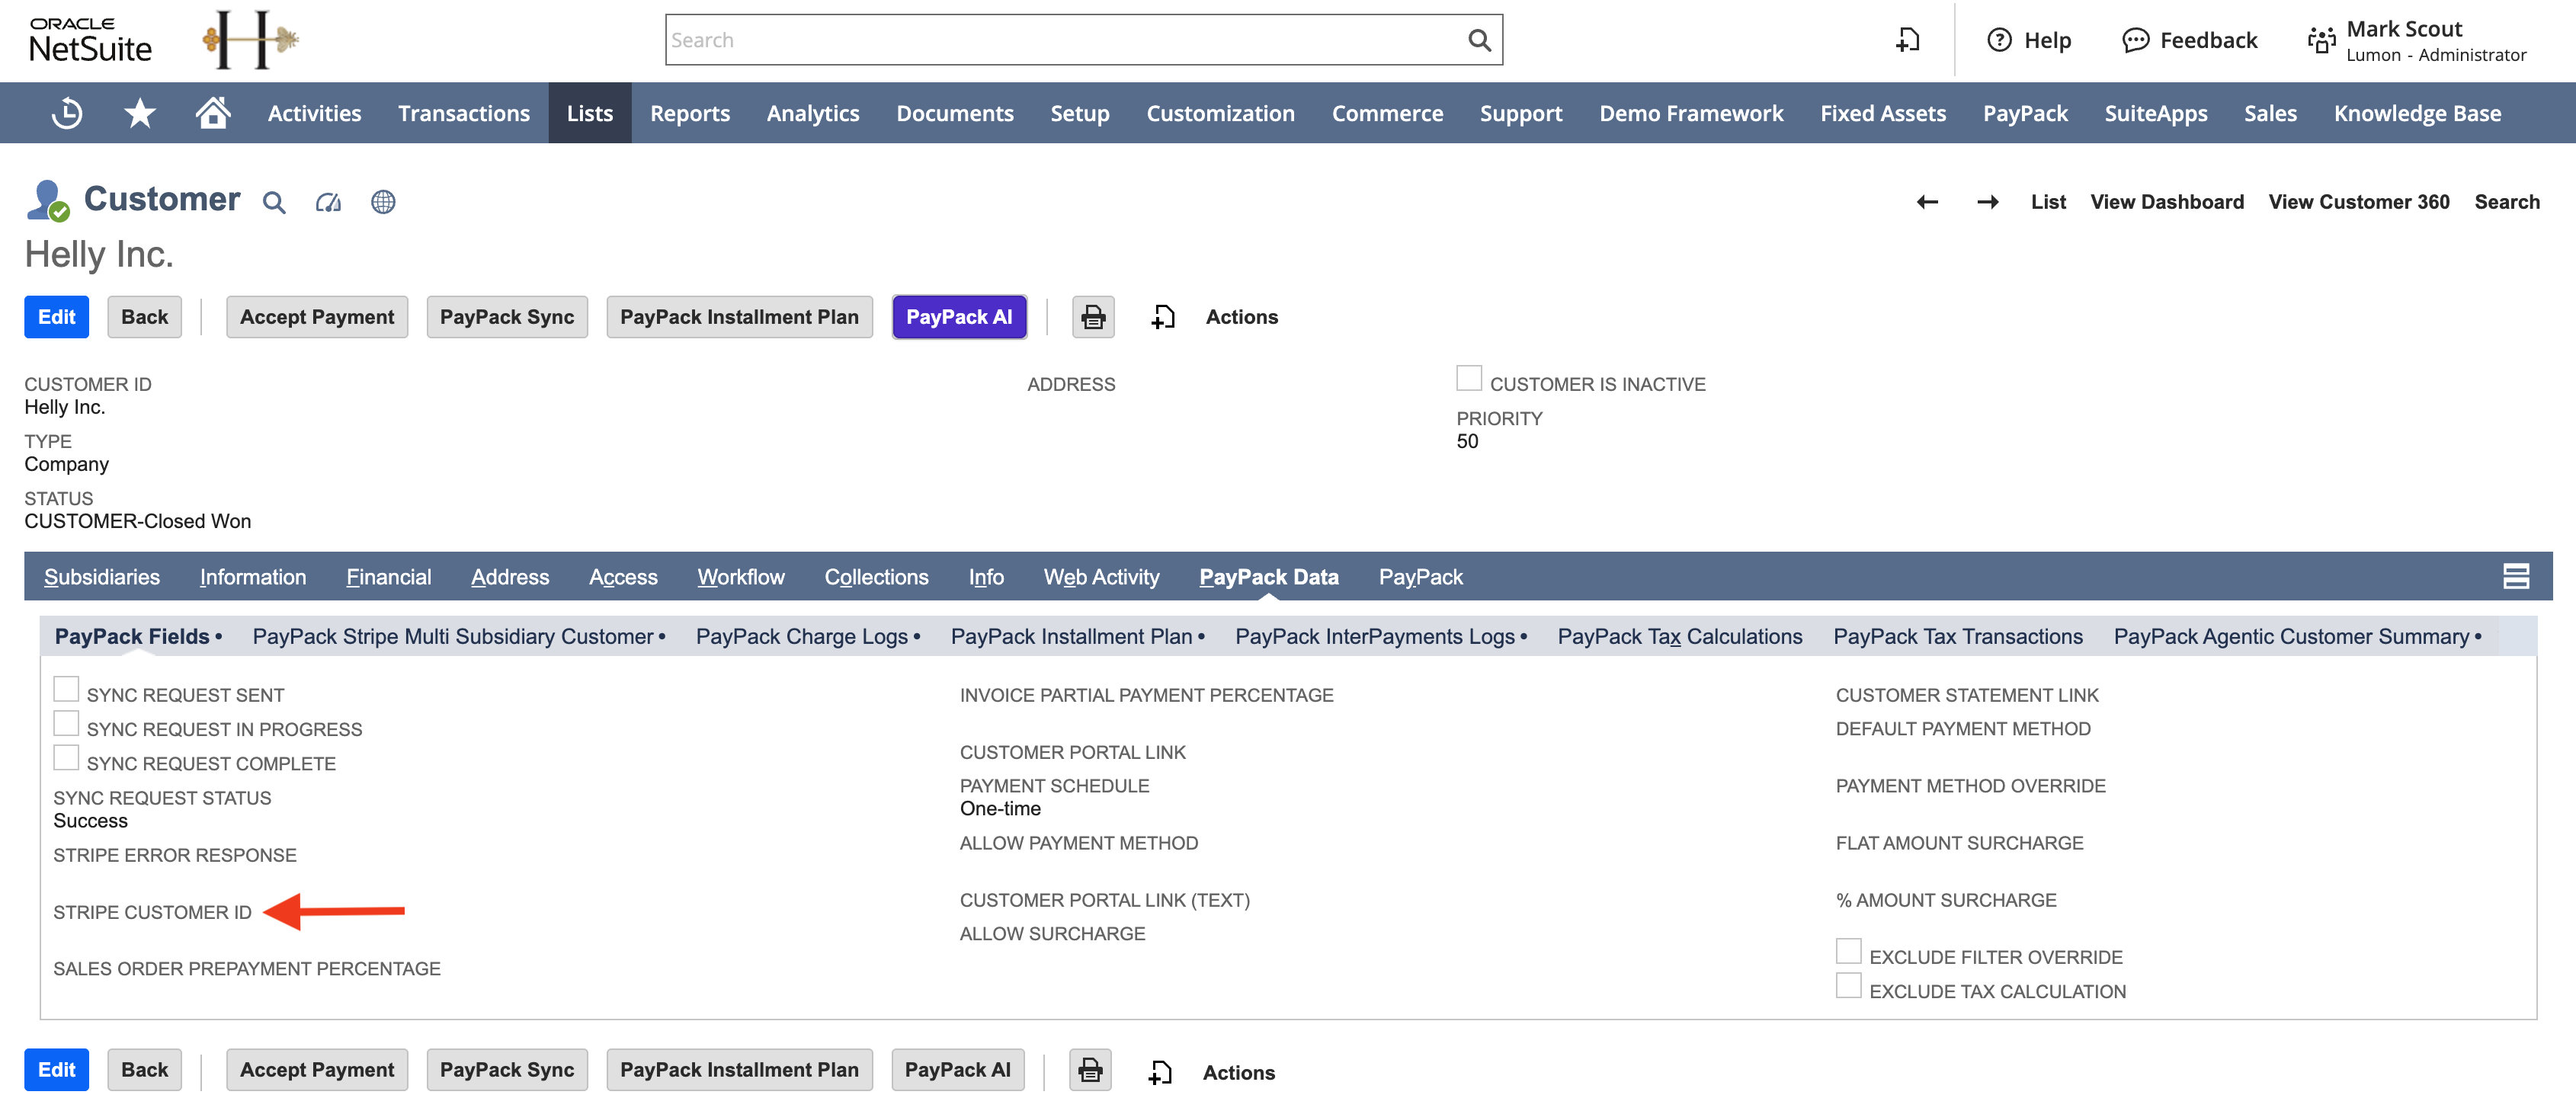Open the Recent Records clock icon

coord(67,113)
